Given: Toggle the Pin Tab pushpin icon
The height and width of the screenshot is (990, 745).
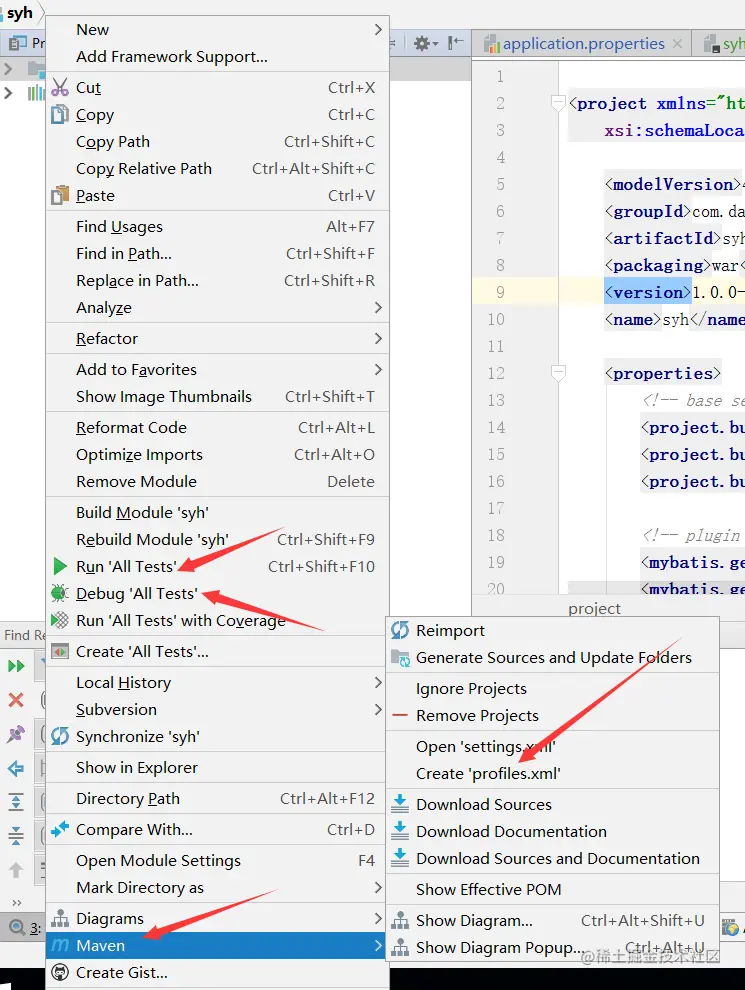Looking at the screenshot, I should click(16, 734).
